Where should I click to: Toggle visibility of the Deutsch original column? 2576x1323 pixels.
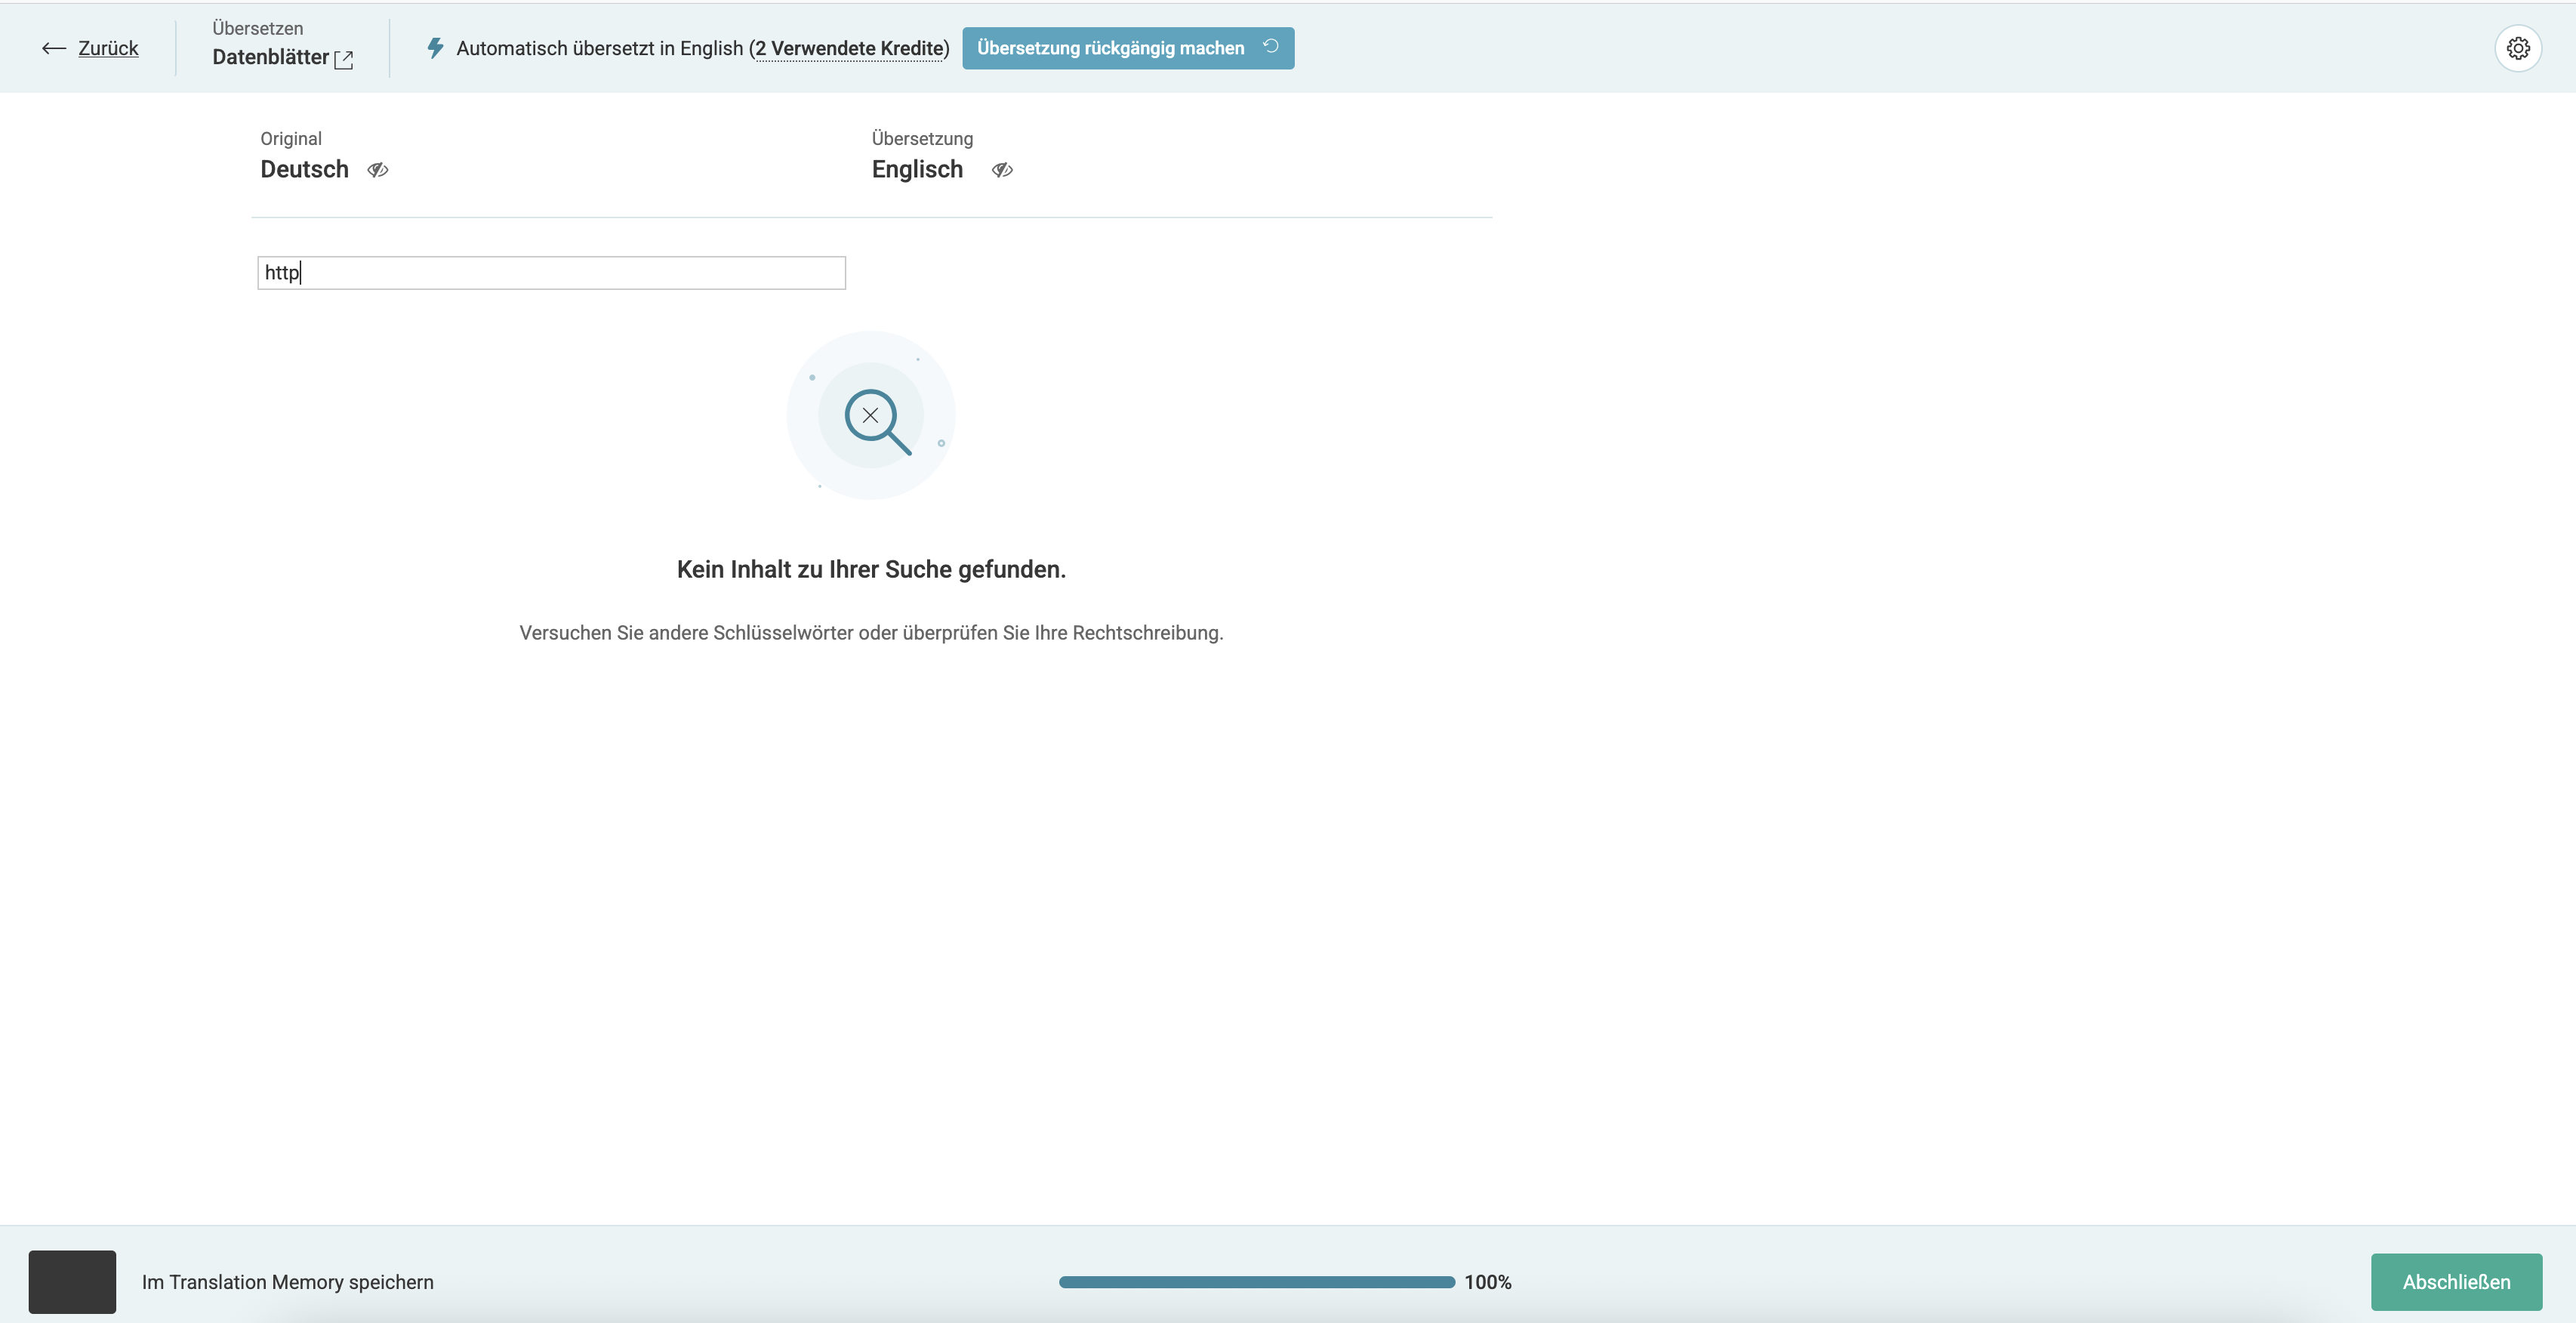tap(378, 170)
